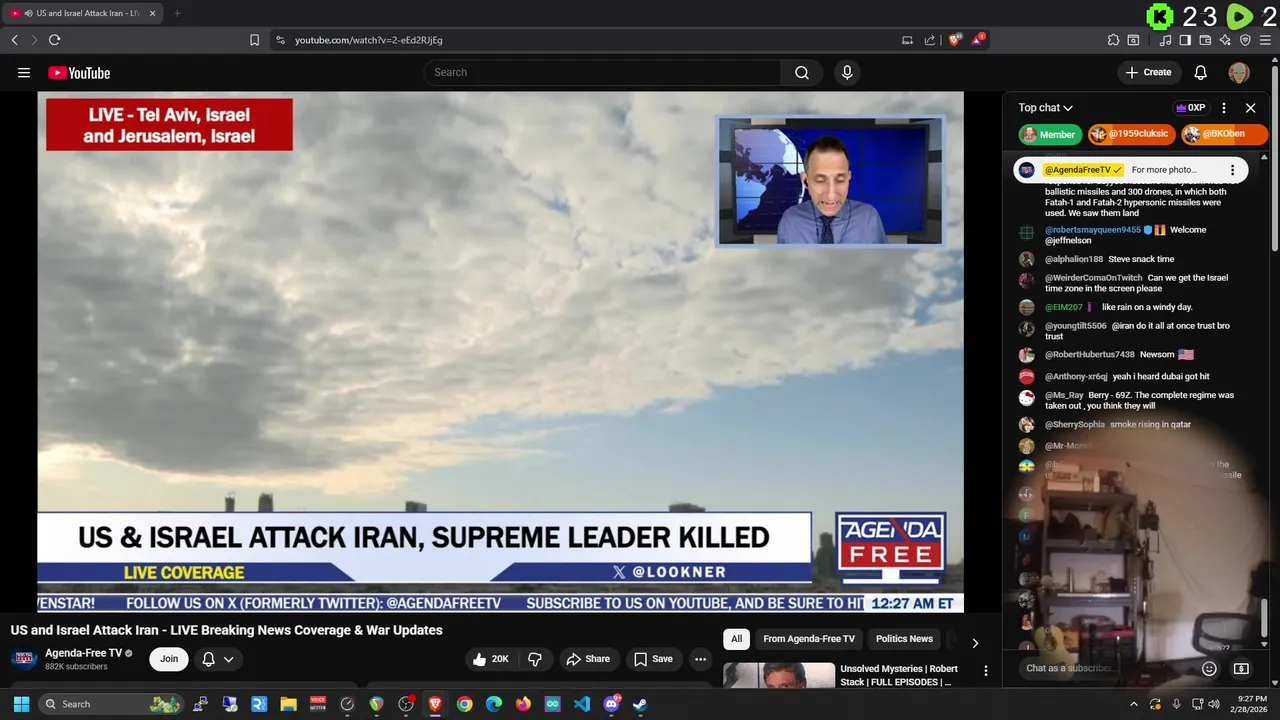This screenshot has height=720, width=1280.
Task: Switch to the US and Israel Attack Iran tab
Action: click(80, 13)
